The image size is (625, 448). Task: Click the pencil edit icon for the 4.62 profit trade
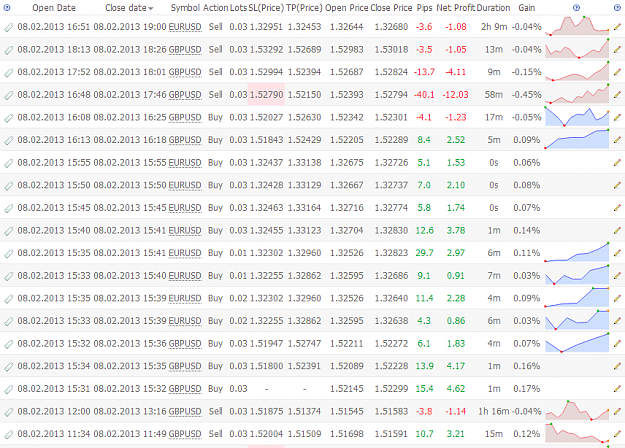(617, 389)
